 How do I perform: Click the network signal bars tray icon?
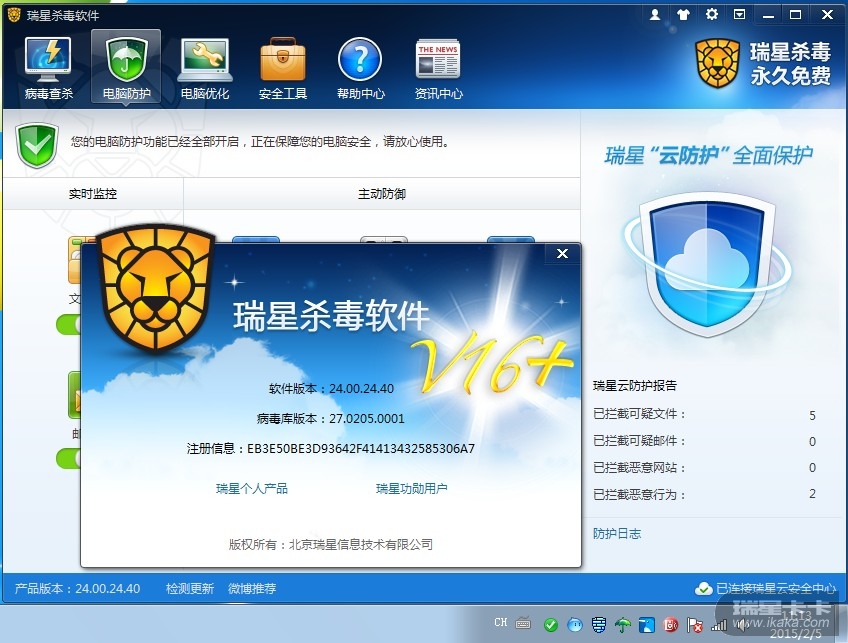[719, 626]
